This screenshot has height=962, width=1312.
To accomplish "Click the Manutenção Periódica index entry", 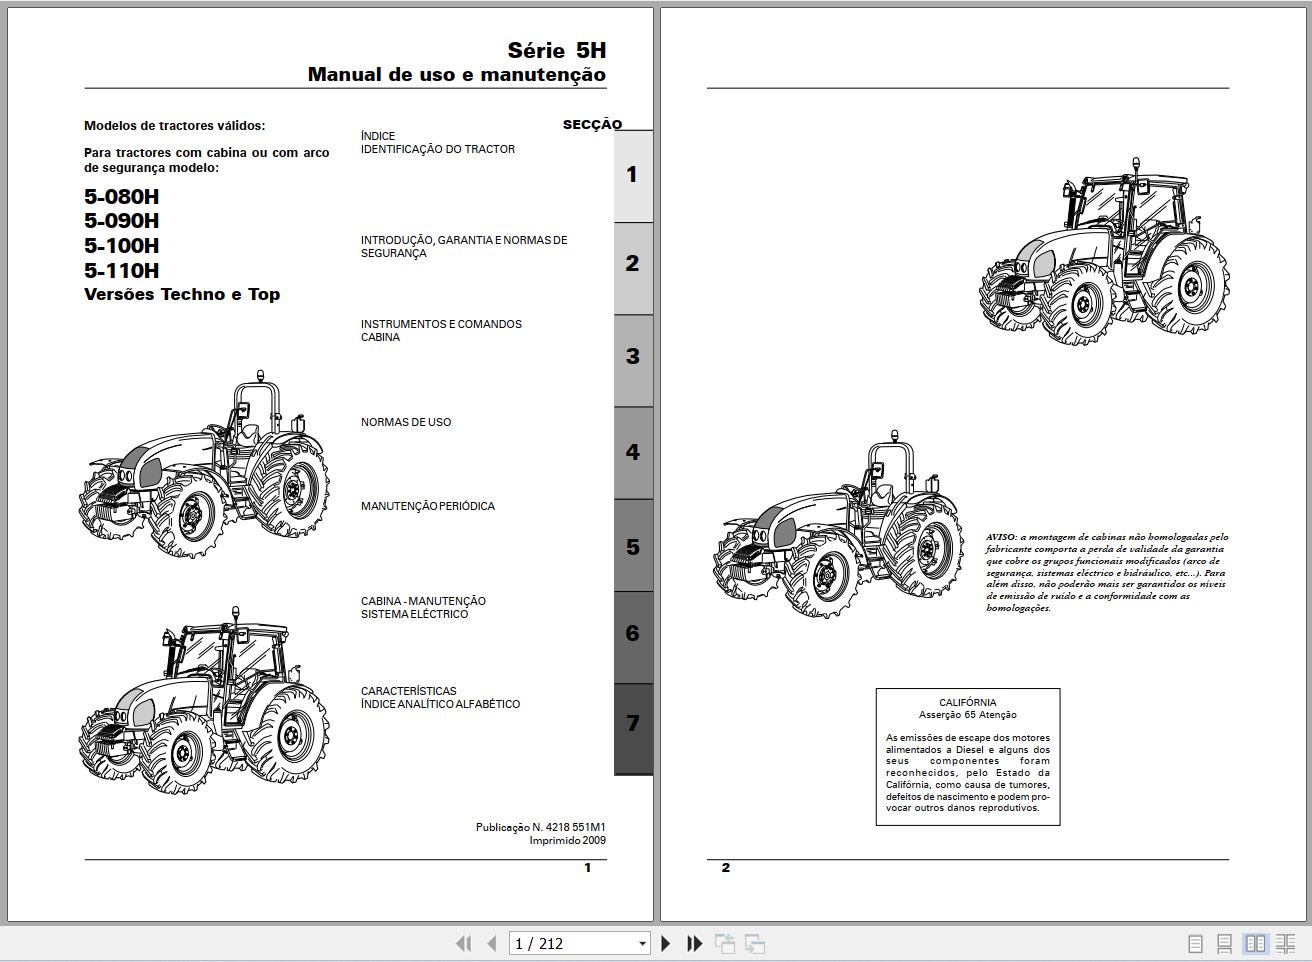I will point(427,506).
